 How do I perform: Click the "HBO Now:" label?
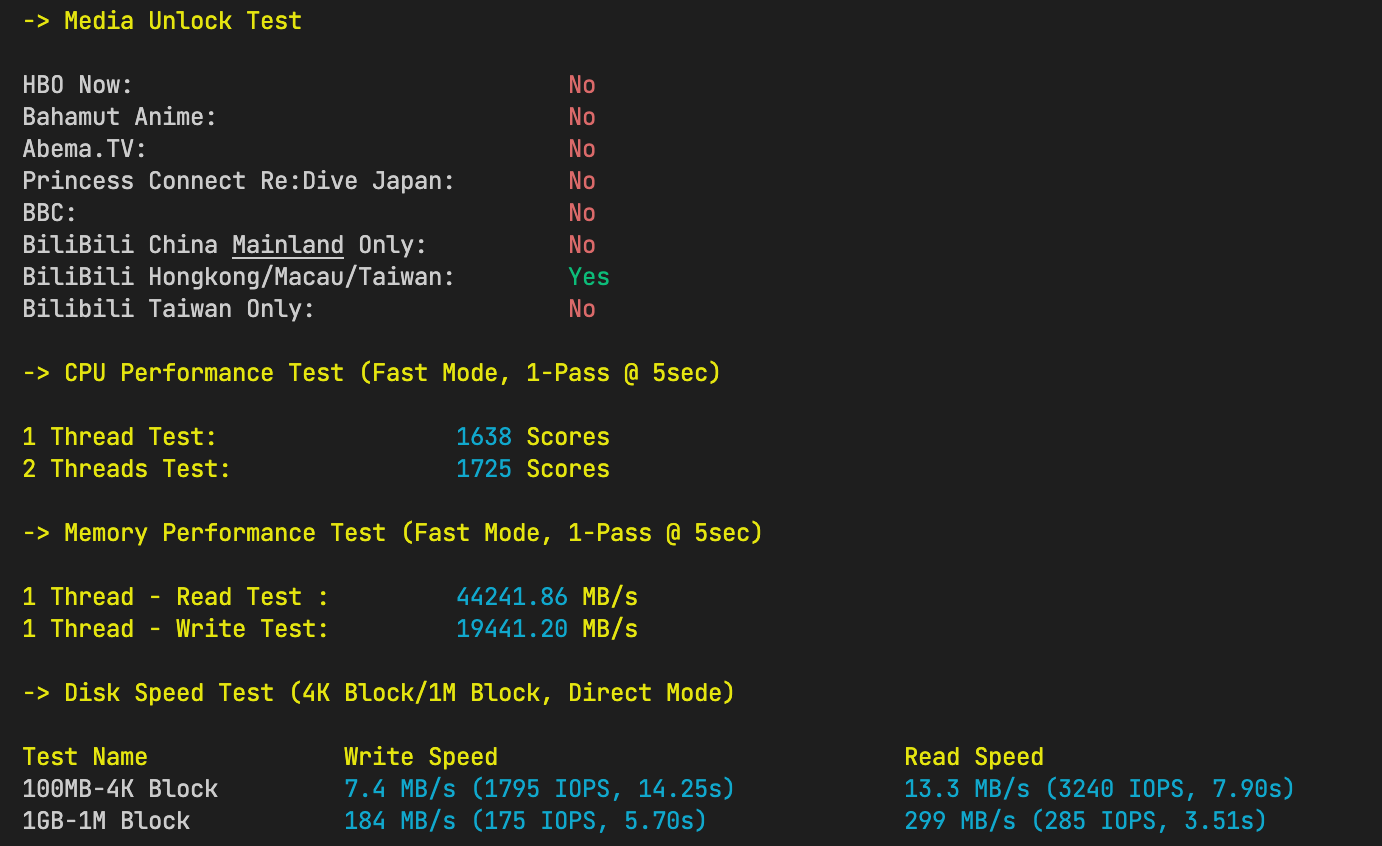click(x=77, y=85)
